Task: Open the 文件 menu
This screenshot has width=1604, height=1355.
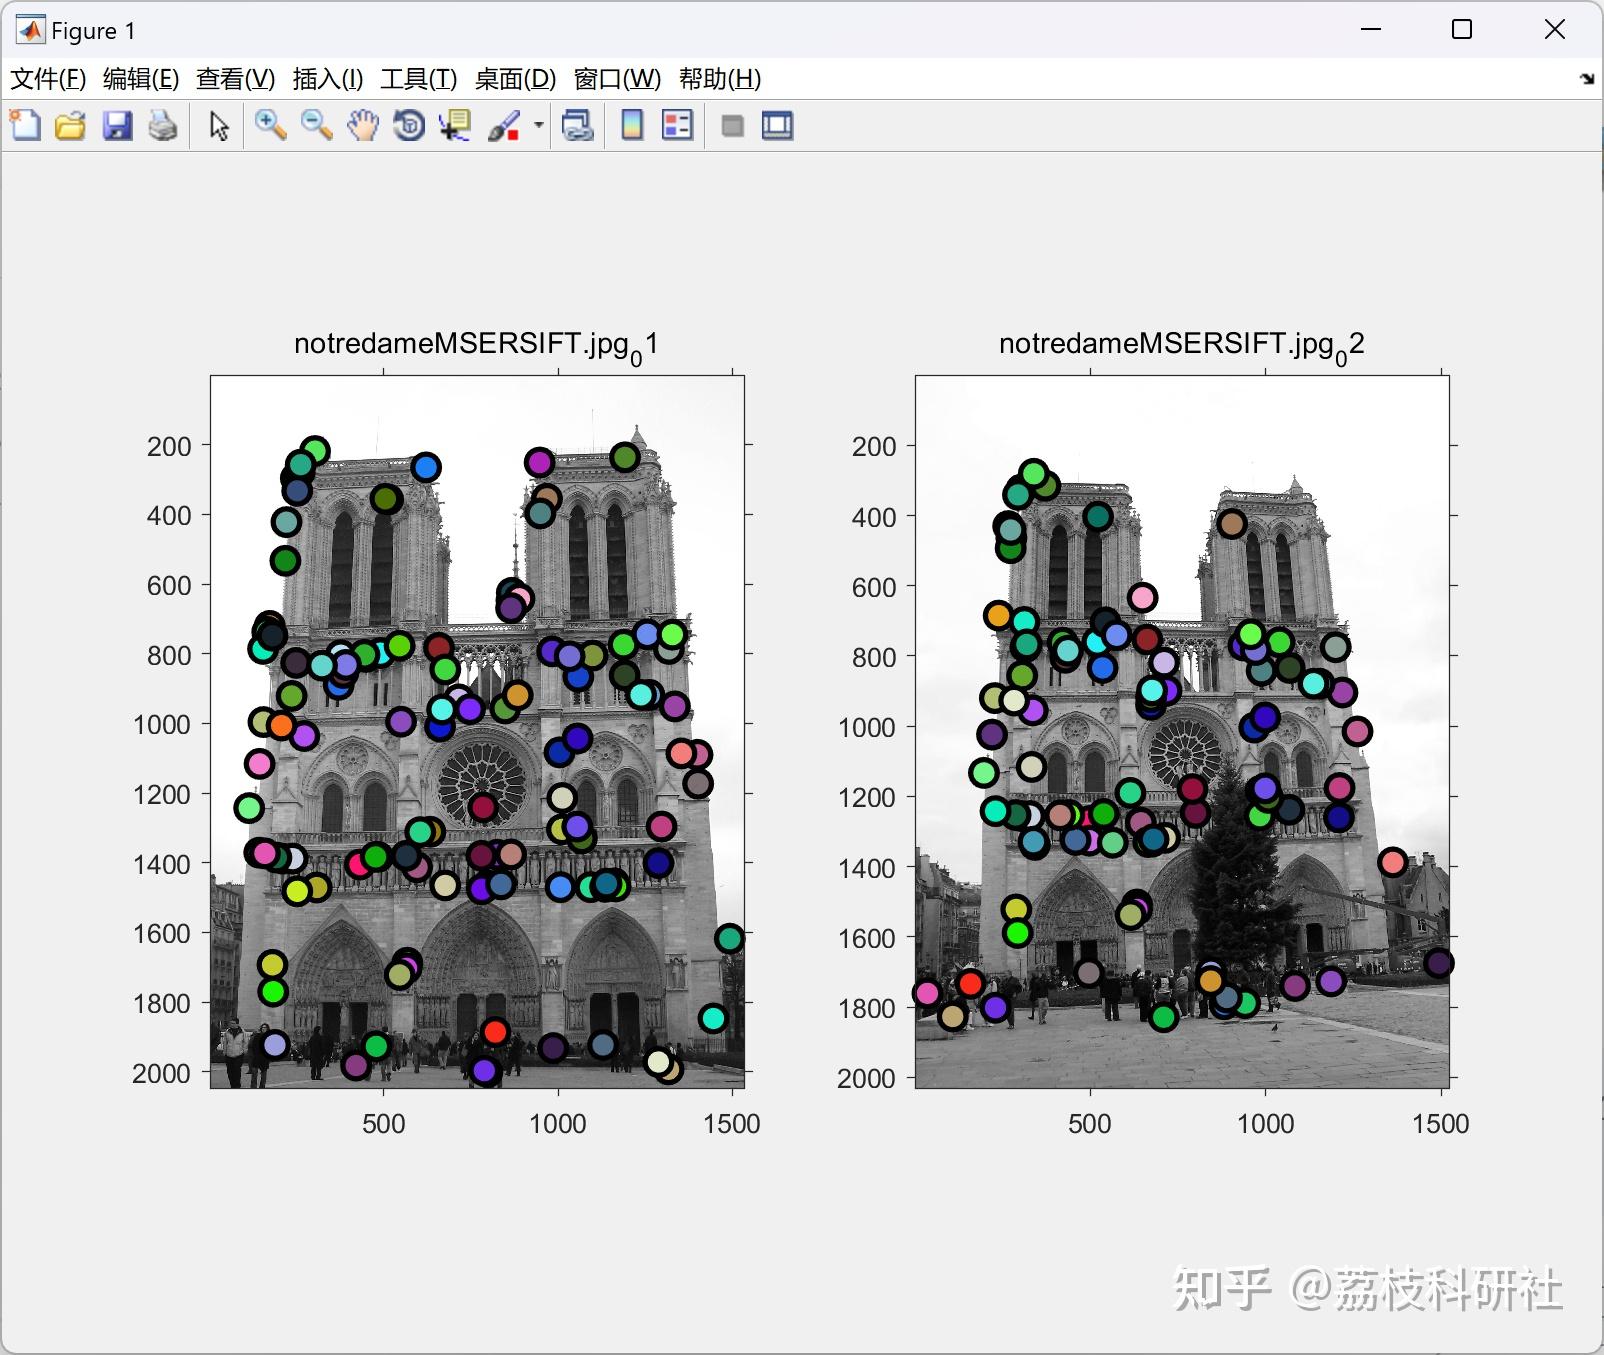Action: pyautogui.click(x=46, y=78)
